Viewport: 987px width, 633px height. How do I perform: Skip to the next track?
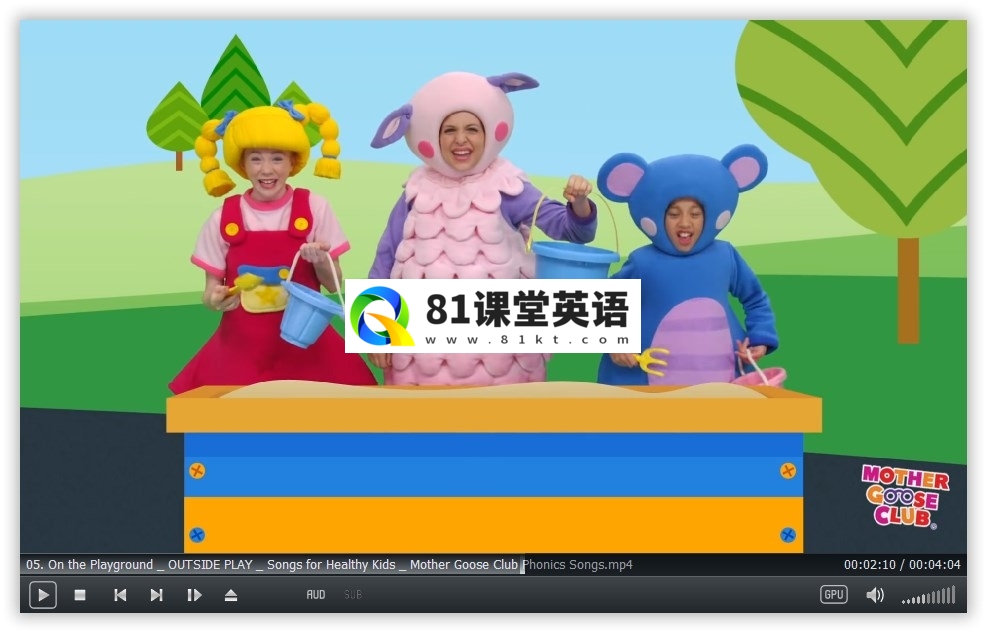coord(157,595)
